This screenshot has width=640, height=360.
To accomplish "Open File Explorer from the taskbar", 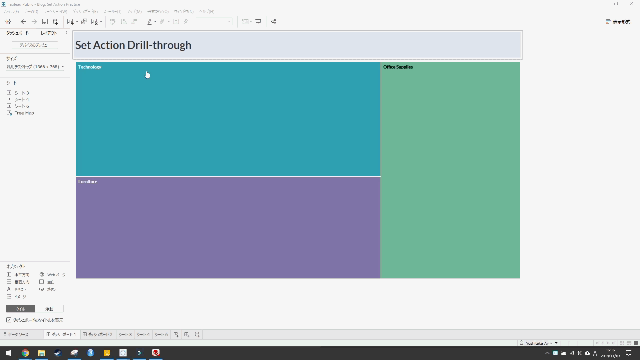I will (42, 353).
